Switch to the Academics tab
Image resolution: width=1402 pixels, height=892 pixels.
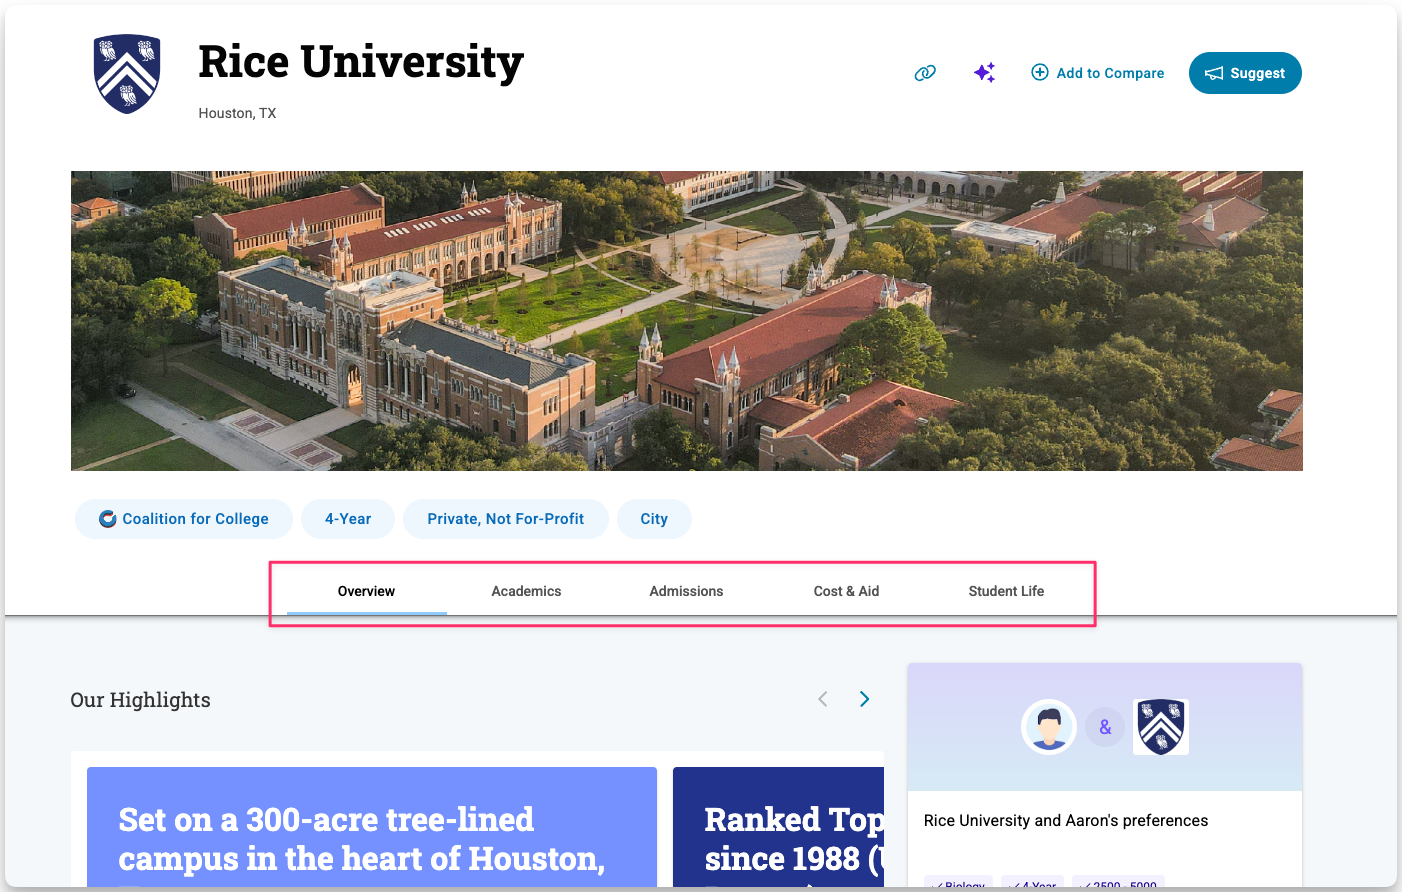(527, 591)
